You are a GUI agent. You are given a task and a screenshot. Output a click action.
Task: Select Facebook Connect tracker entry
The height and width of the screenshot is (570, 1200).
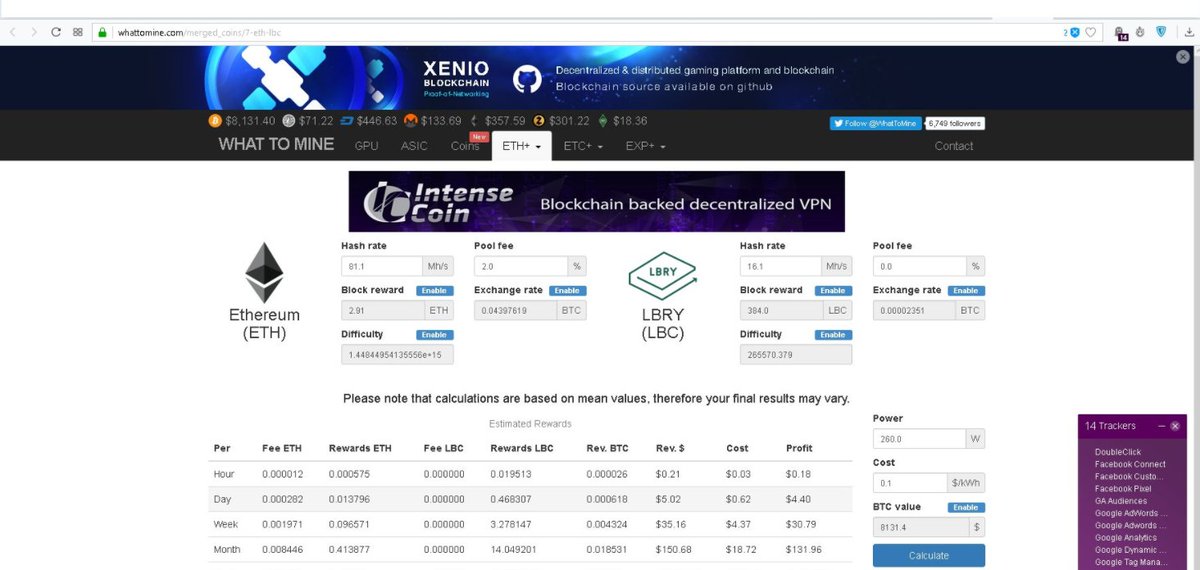1130,464
